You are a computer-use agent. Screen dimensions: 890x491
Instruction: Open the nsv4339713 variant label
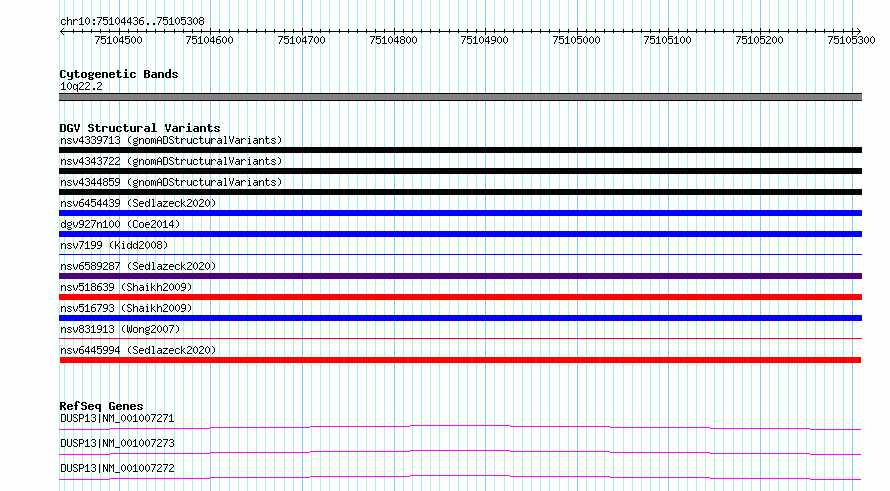tap(171, 140)
